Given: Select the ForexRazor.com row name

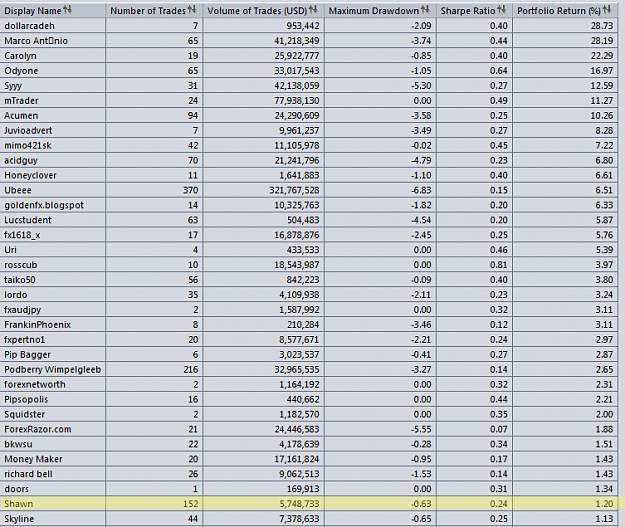Looking at the screenshot, I should click(x=38, y=429).
